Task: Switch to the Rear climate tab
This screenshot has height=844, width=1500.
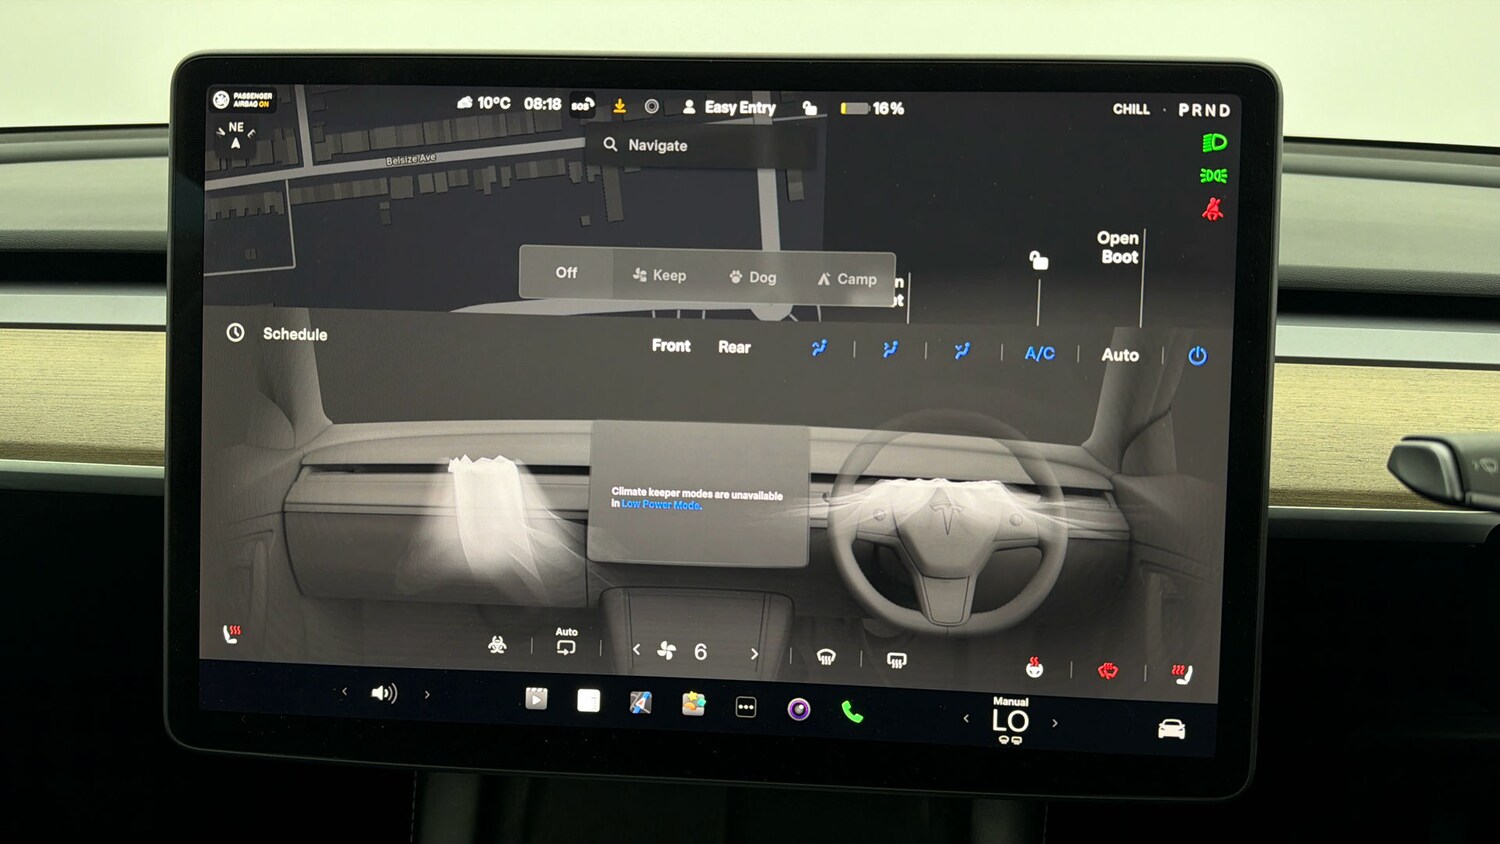Action: (735, 347)
